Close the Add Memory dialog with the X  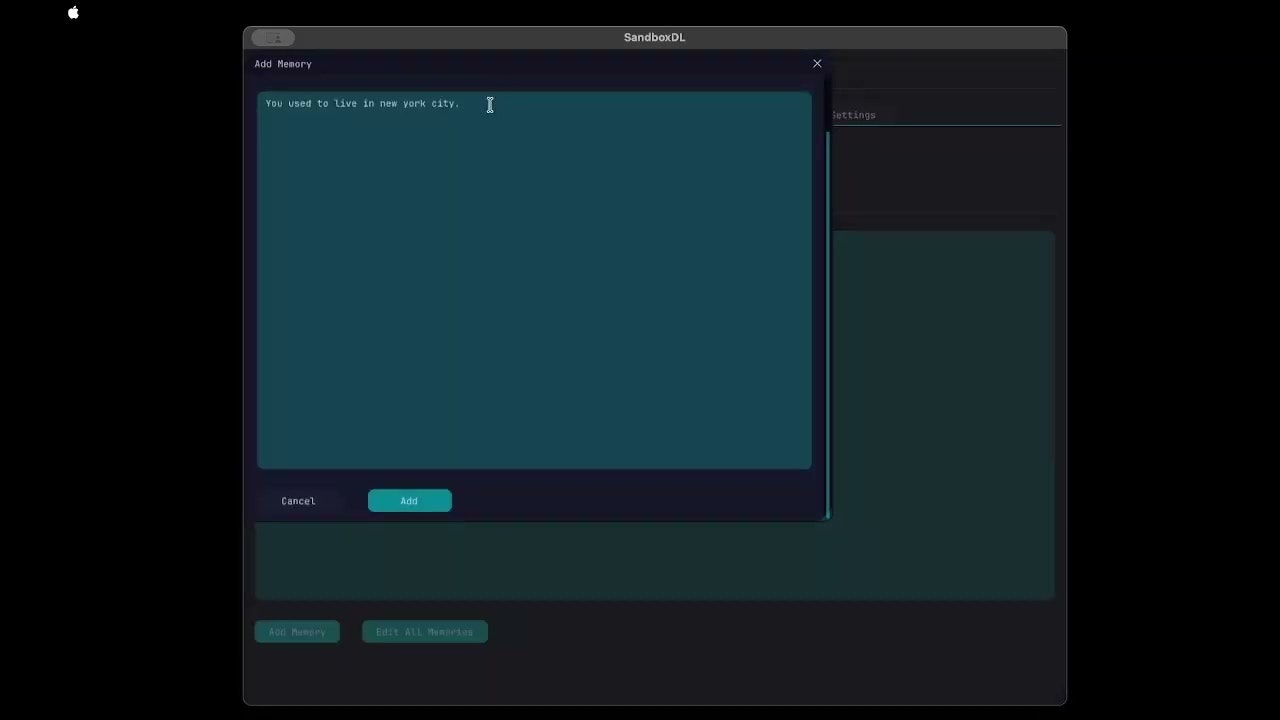(x=817, y=63)
